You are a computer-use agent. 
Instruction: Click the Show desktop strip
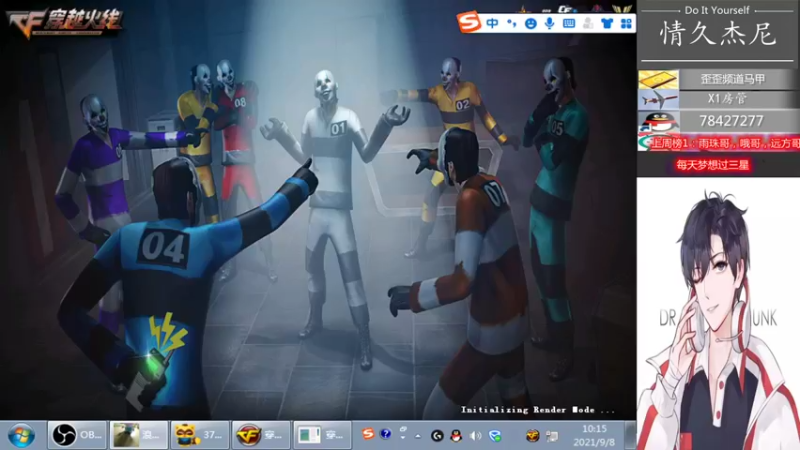click(631, 435)
